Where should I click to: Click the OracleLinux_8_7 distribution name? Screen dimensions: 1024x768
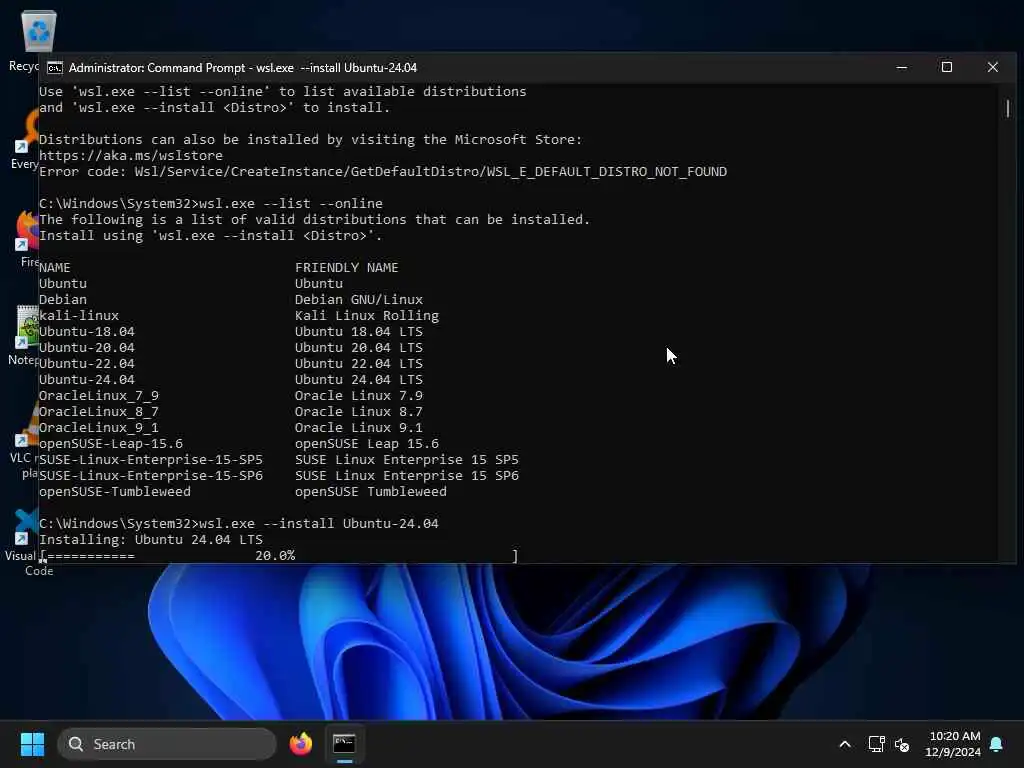(99, 411)
